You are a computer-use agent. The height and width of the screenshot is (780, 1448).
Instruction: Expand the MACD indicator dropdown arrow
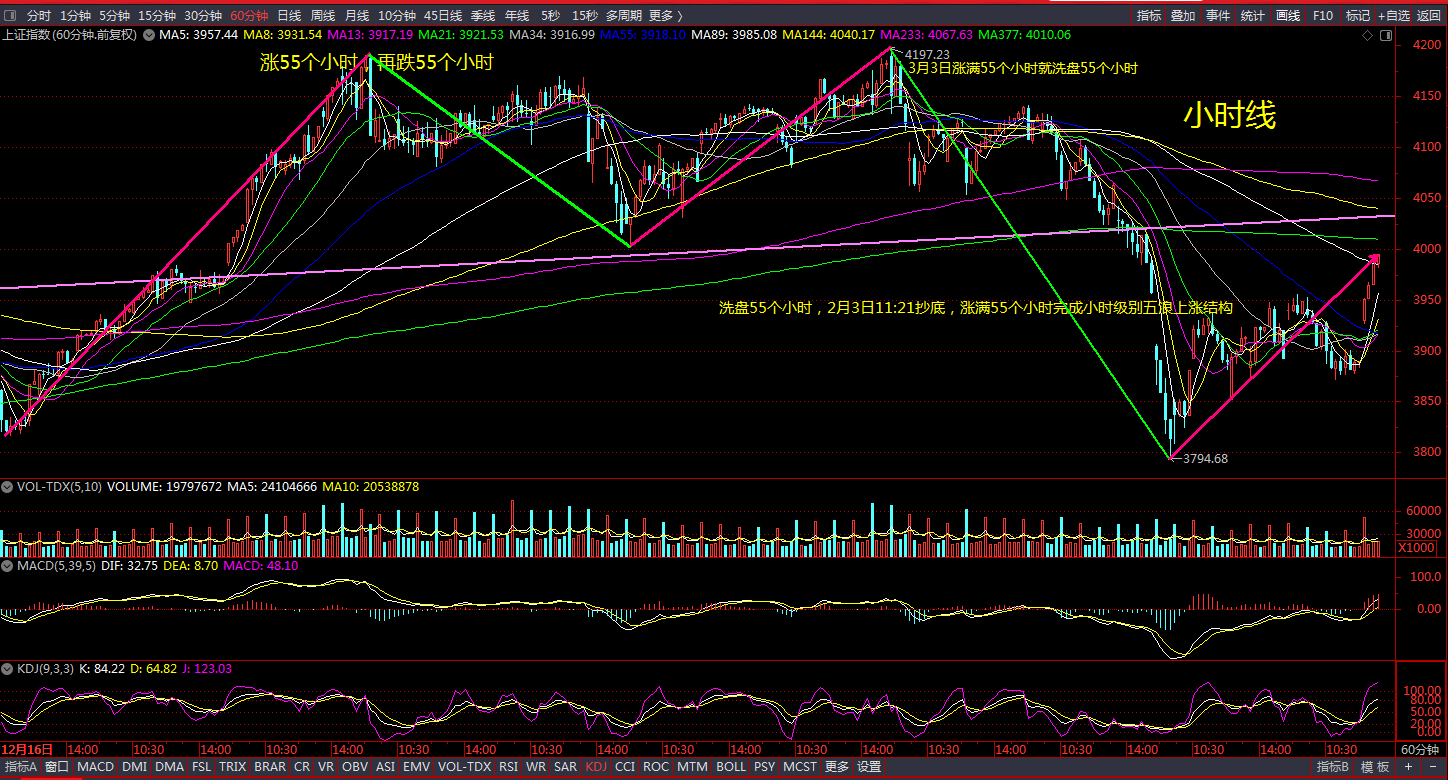(8, 566)
